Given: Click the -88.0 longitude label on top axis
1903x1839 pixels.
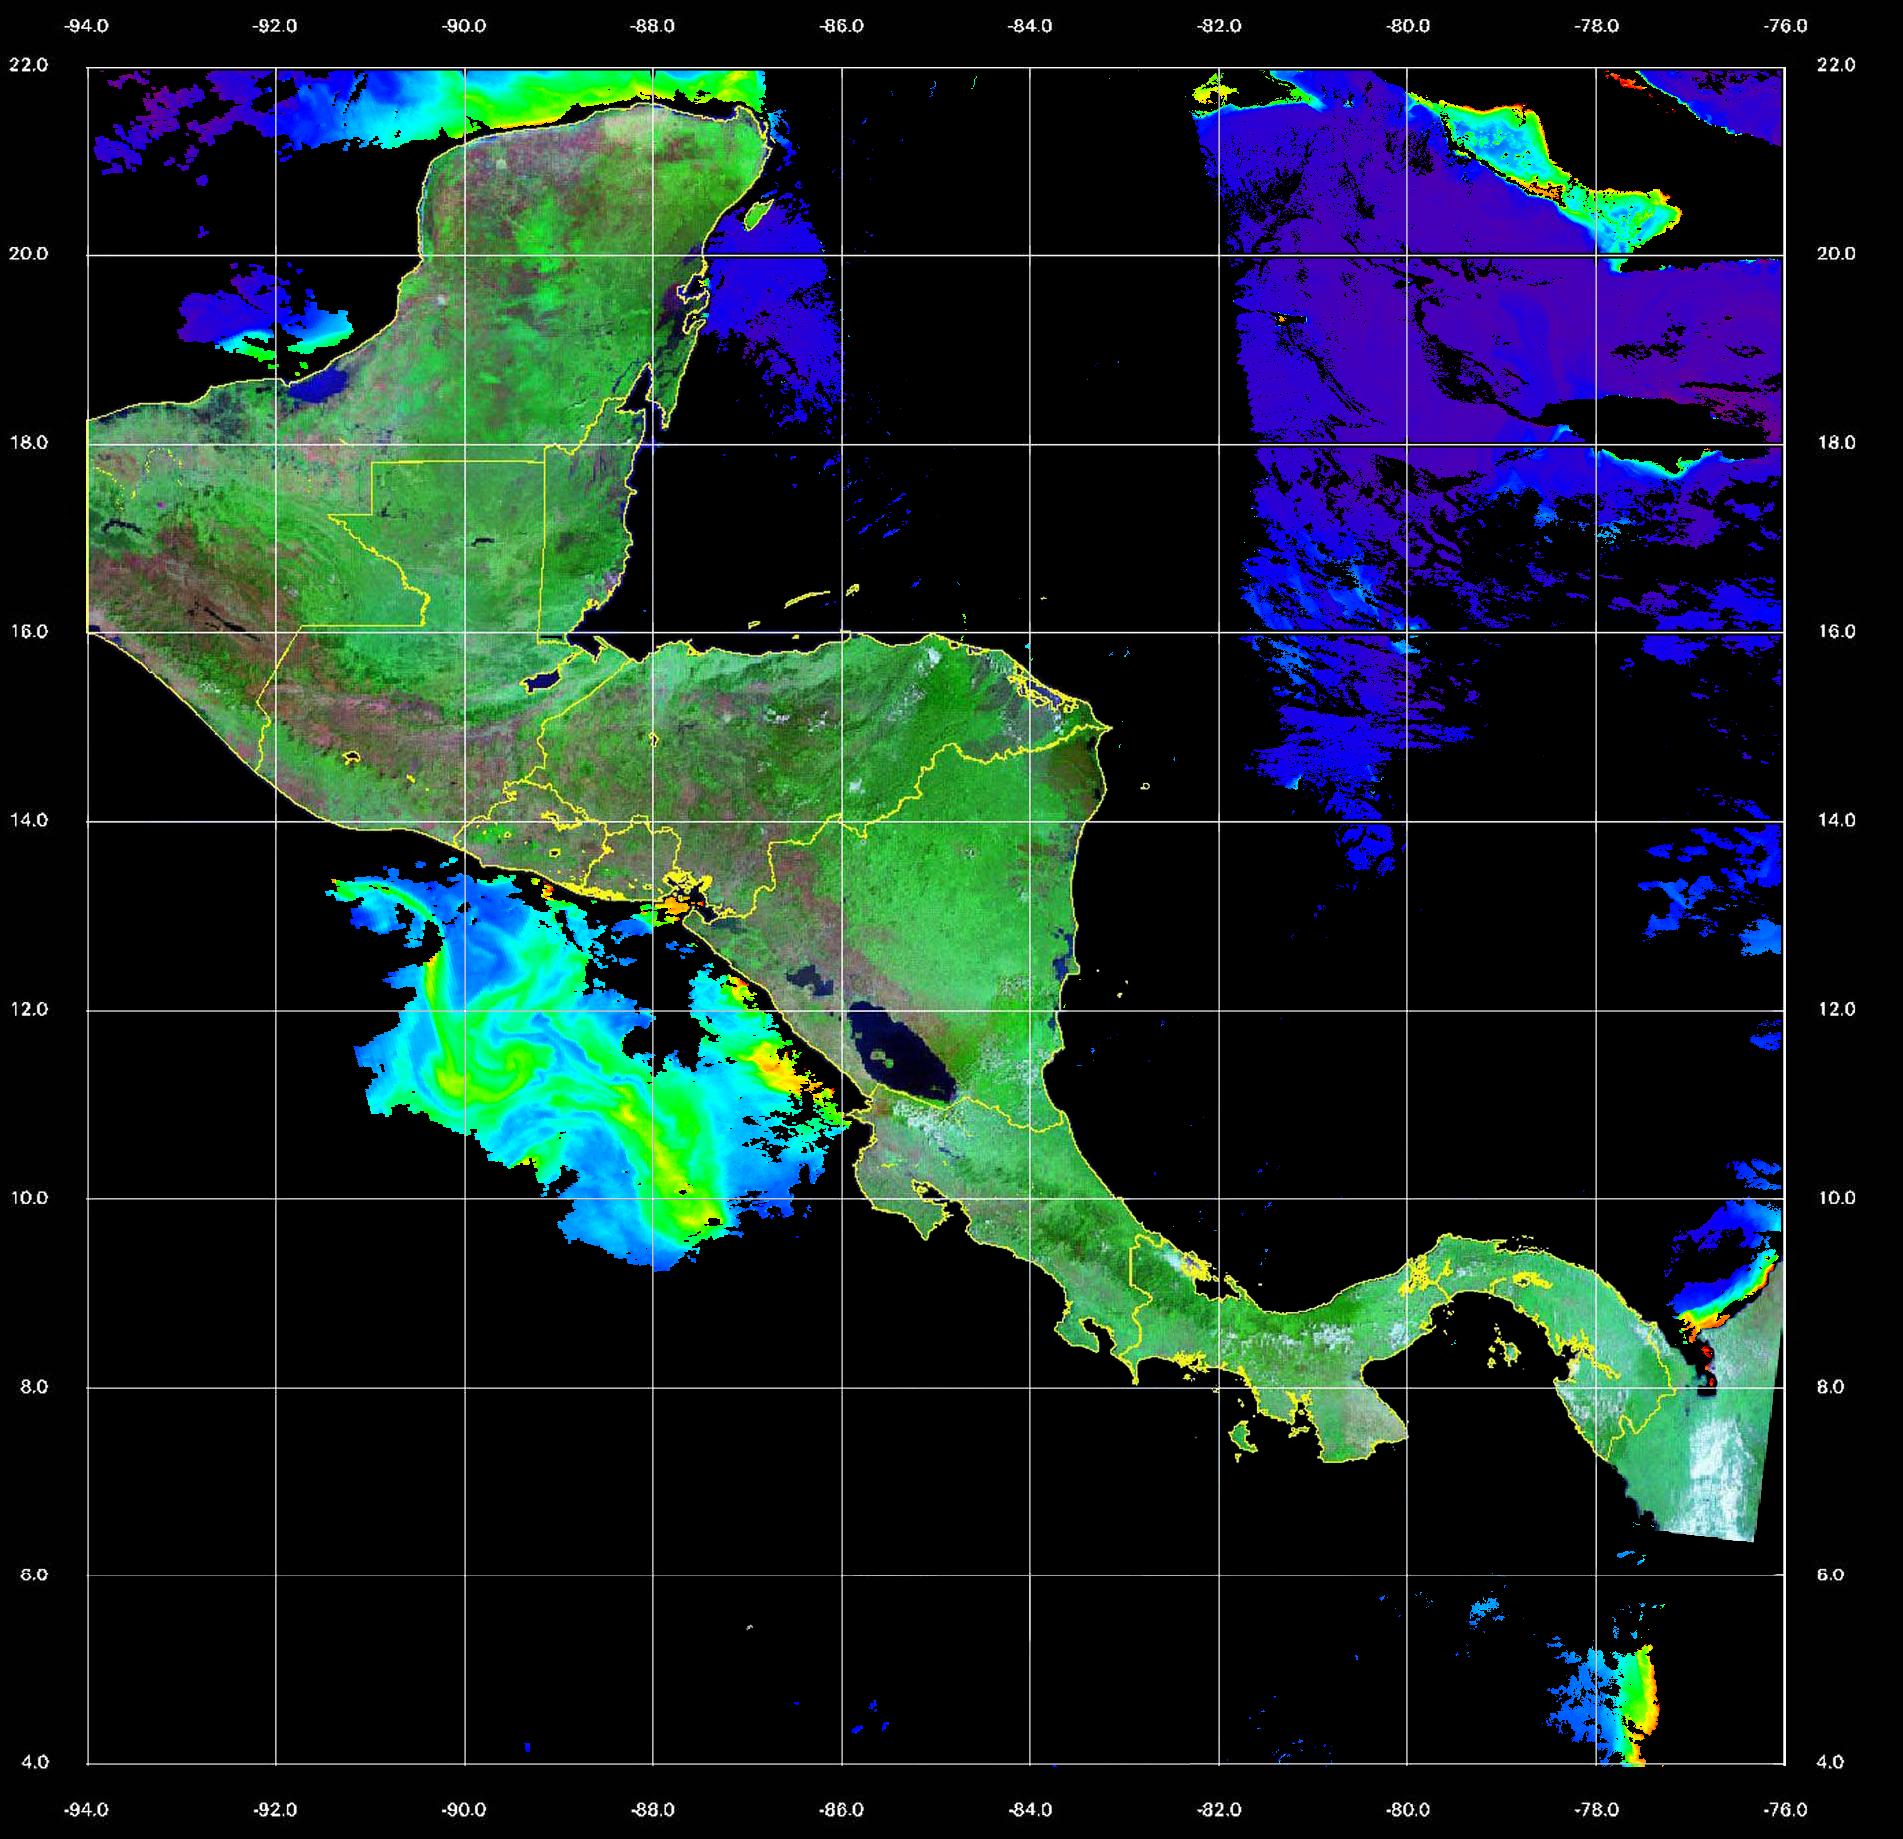Looking at the screenshot, I should [653, 26].
